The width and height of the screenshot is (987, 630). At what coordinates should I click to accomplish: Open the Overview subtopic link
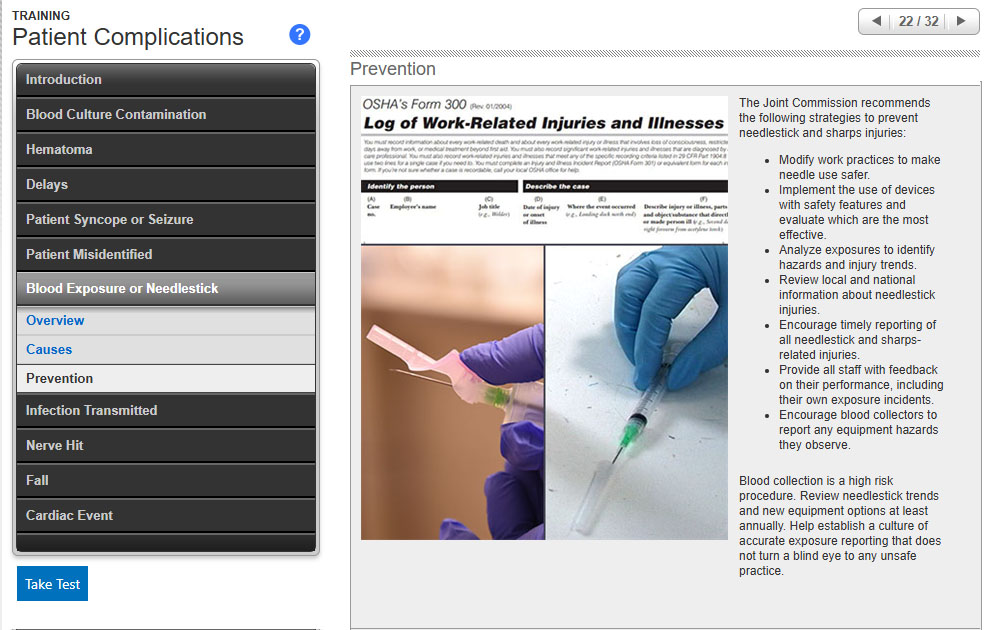55,321
